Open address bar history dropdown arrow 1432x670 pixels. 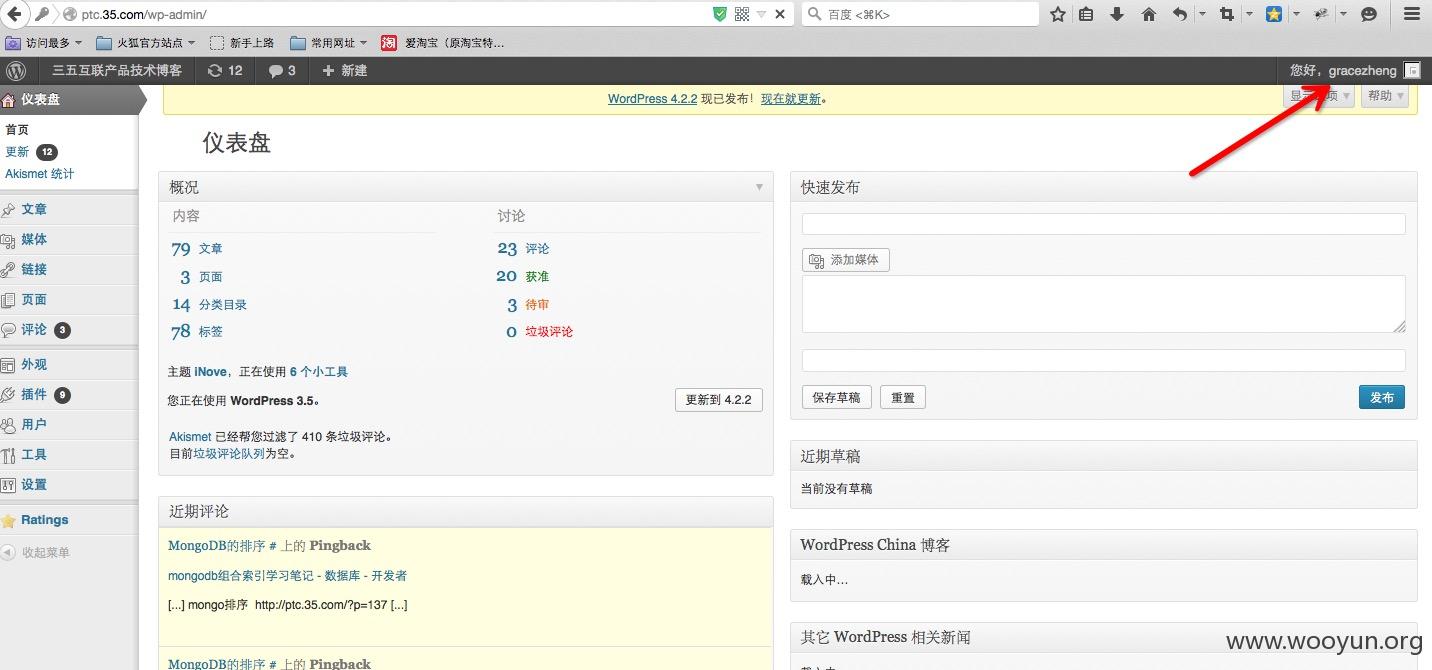(x=761, y=14)
